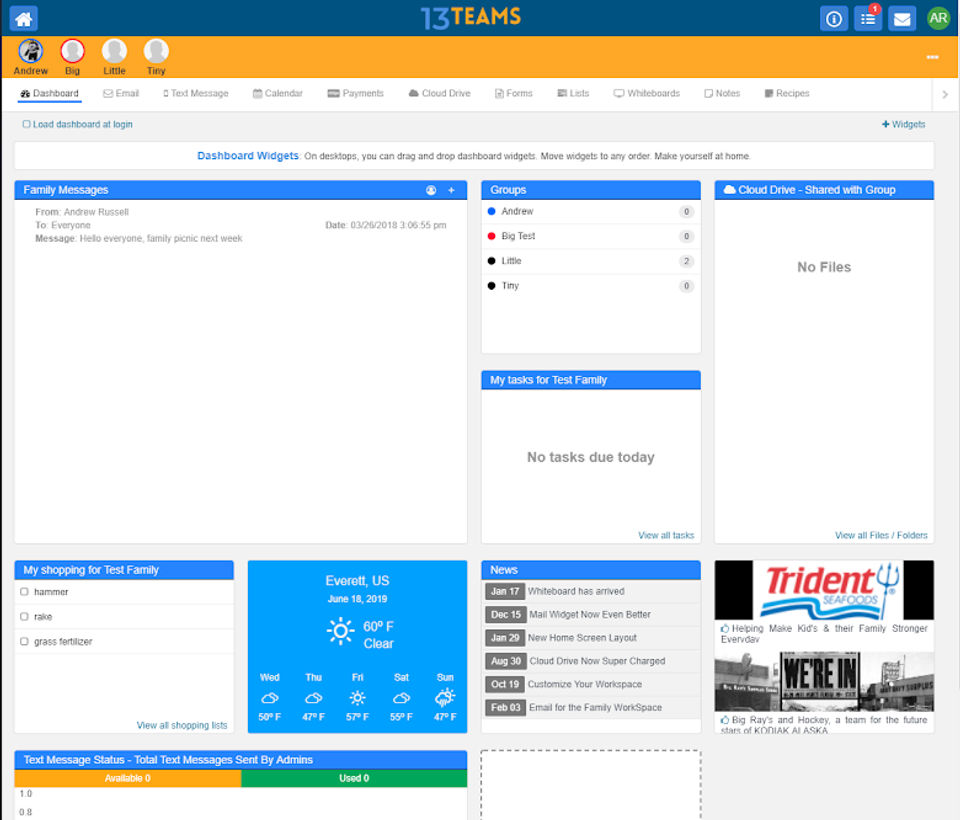
Task: Switch to the Dashboard tab
Action: [x=50, y=93]
